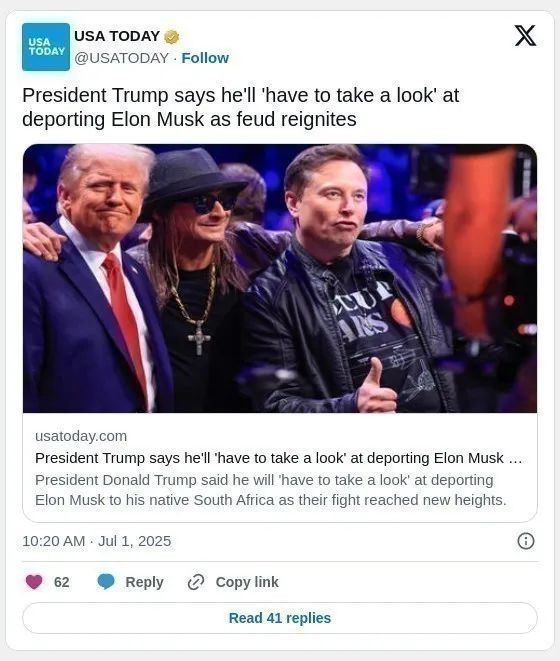Follow the USATODAY account
Image resolution: width=560 pixels, height=661 pixels.
pos(205,58)
